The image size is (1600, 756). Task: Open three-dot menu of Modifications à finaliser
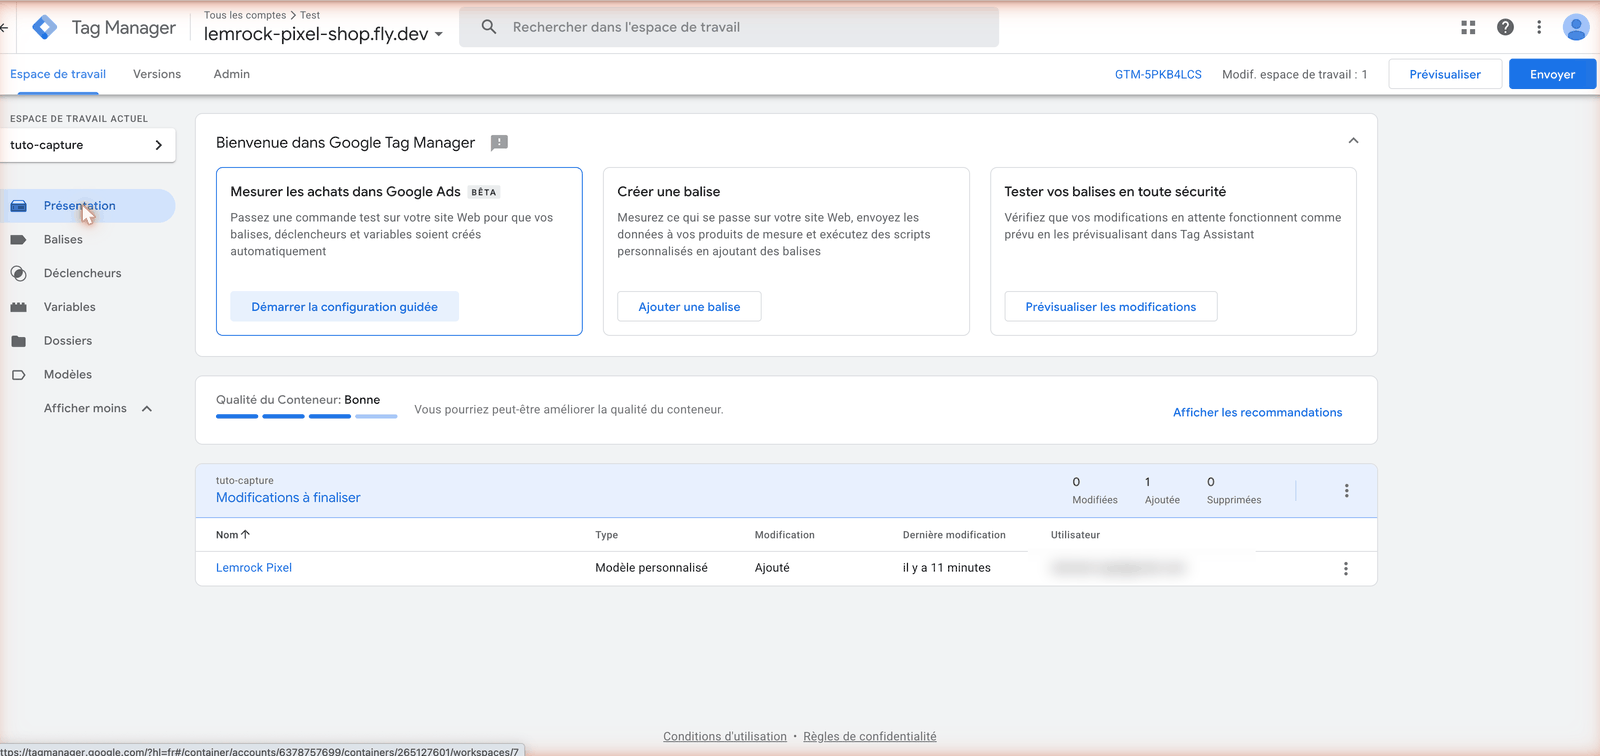1346,491
